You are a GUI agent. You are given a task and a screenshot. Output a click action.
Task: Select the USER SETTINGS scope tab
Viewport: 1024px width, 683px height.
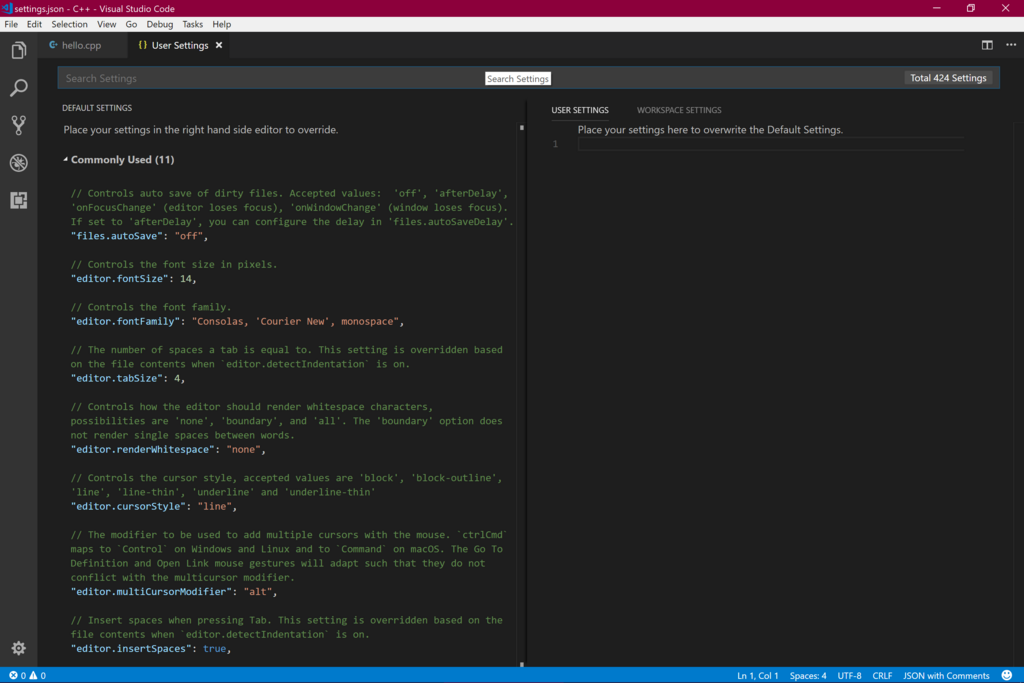[580, 110]
